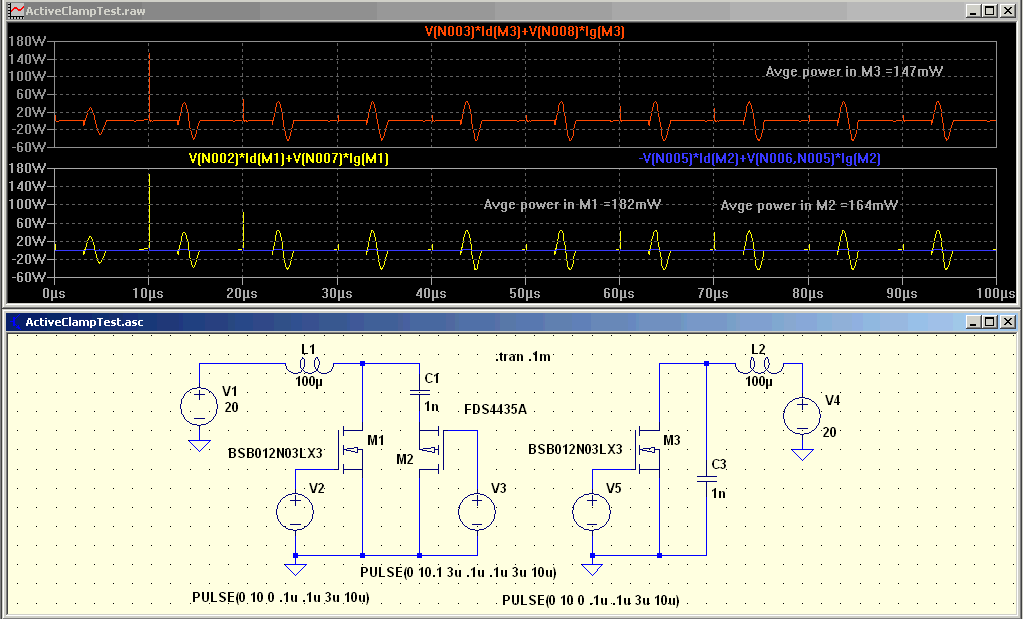Click the '.tran .1m' simulation directive
This screenshot has width=1024, height=619.
522,357
